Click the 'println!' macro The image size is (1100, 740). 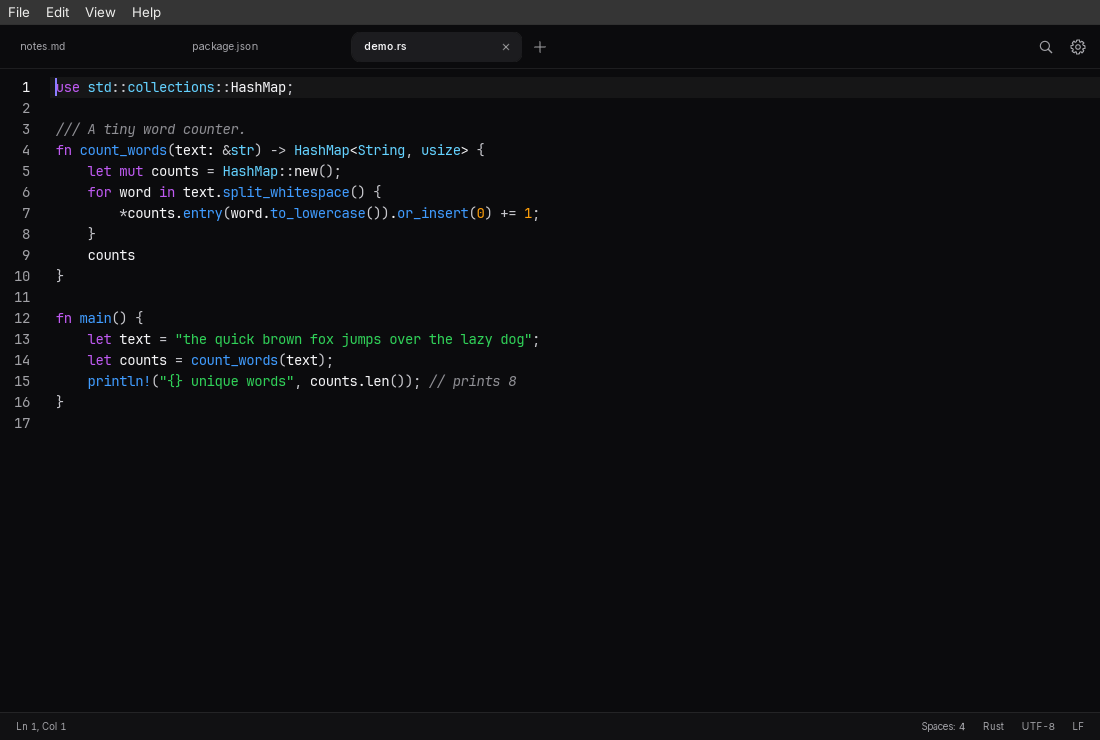click(x=119, y=382)
